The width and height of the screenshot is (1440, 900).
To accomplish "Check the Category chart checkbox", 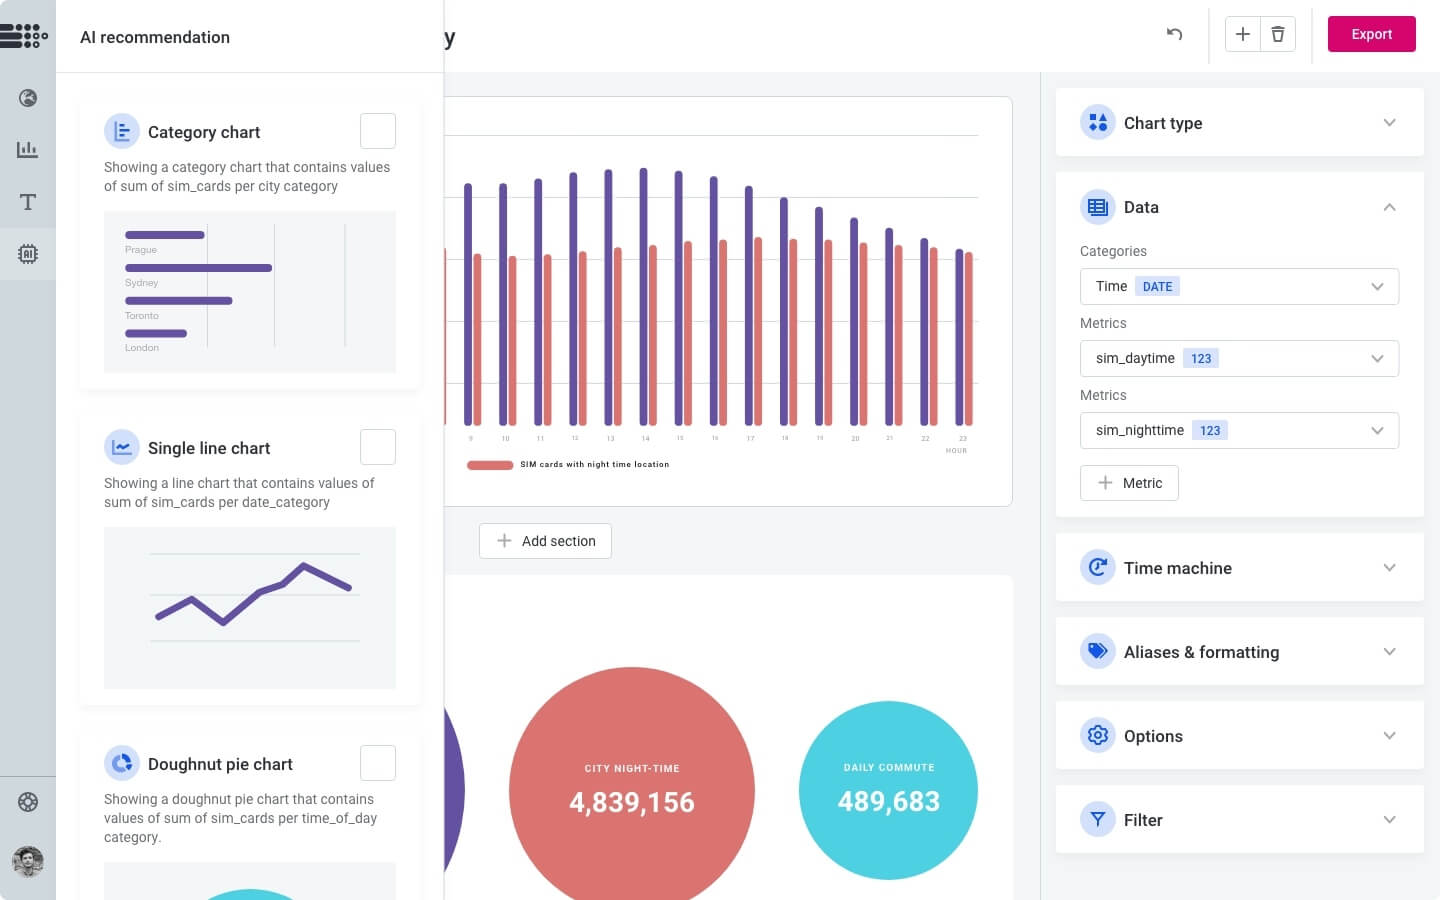I will (378, 131).
